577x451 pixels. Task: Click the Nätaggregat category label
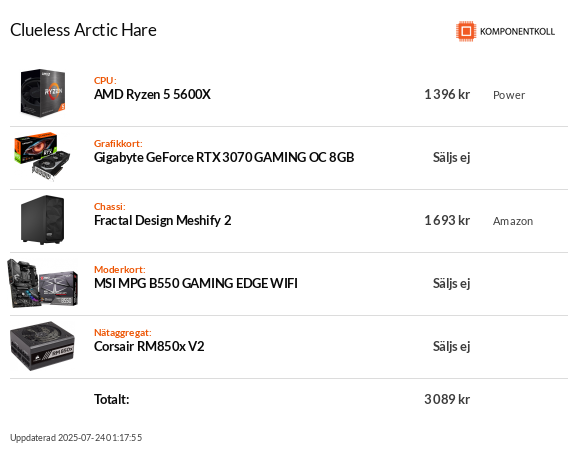point(123,333)
